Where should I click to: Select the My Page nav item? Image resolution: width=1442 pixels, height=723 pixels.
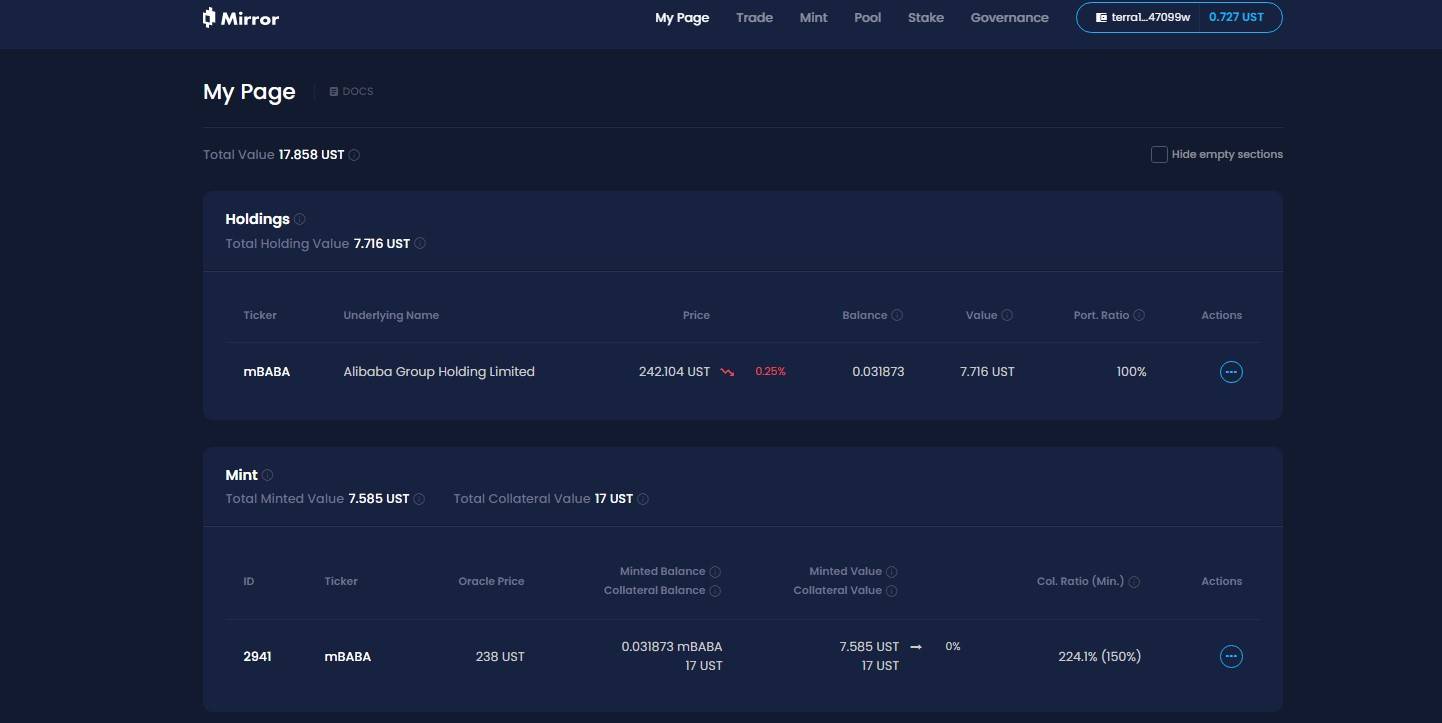tap(682, 17)
